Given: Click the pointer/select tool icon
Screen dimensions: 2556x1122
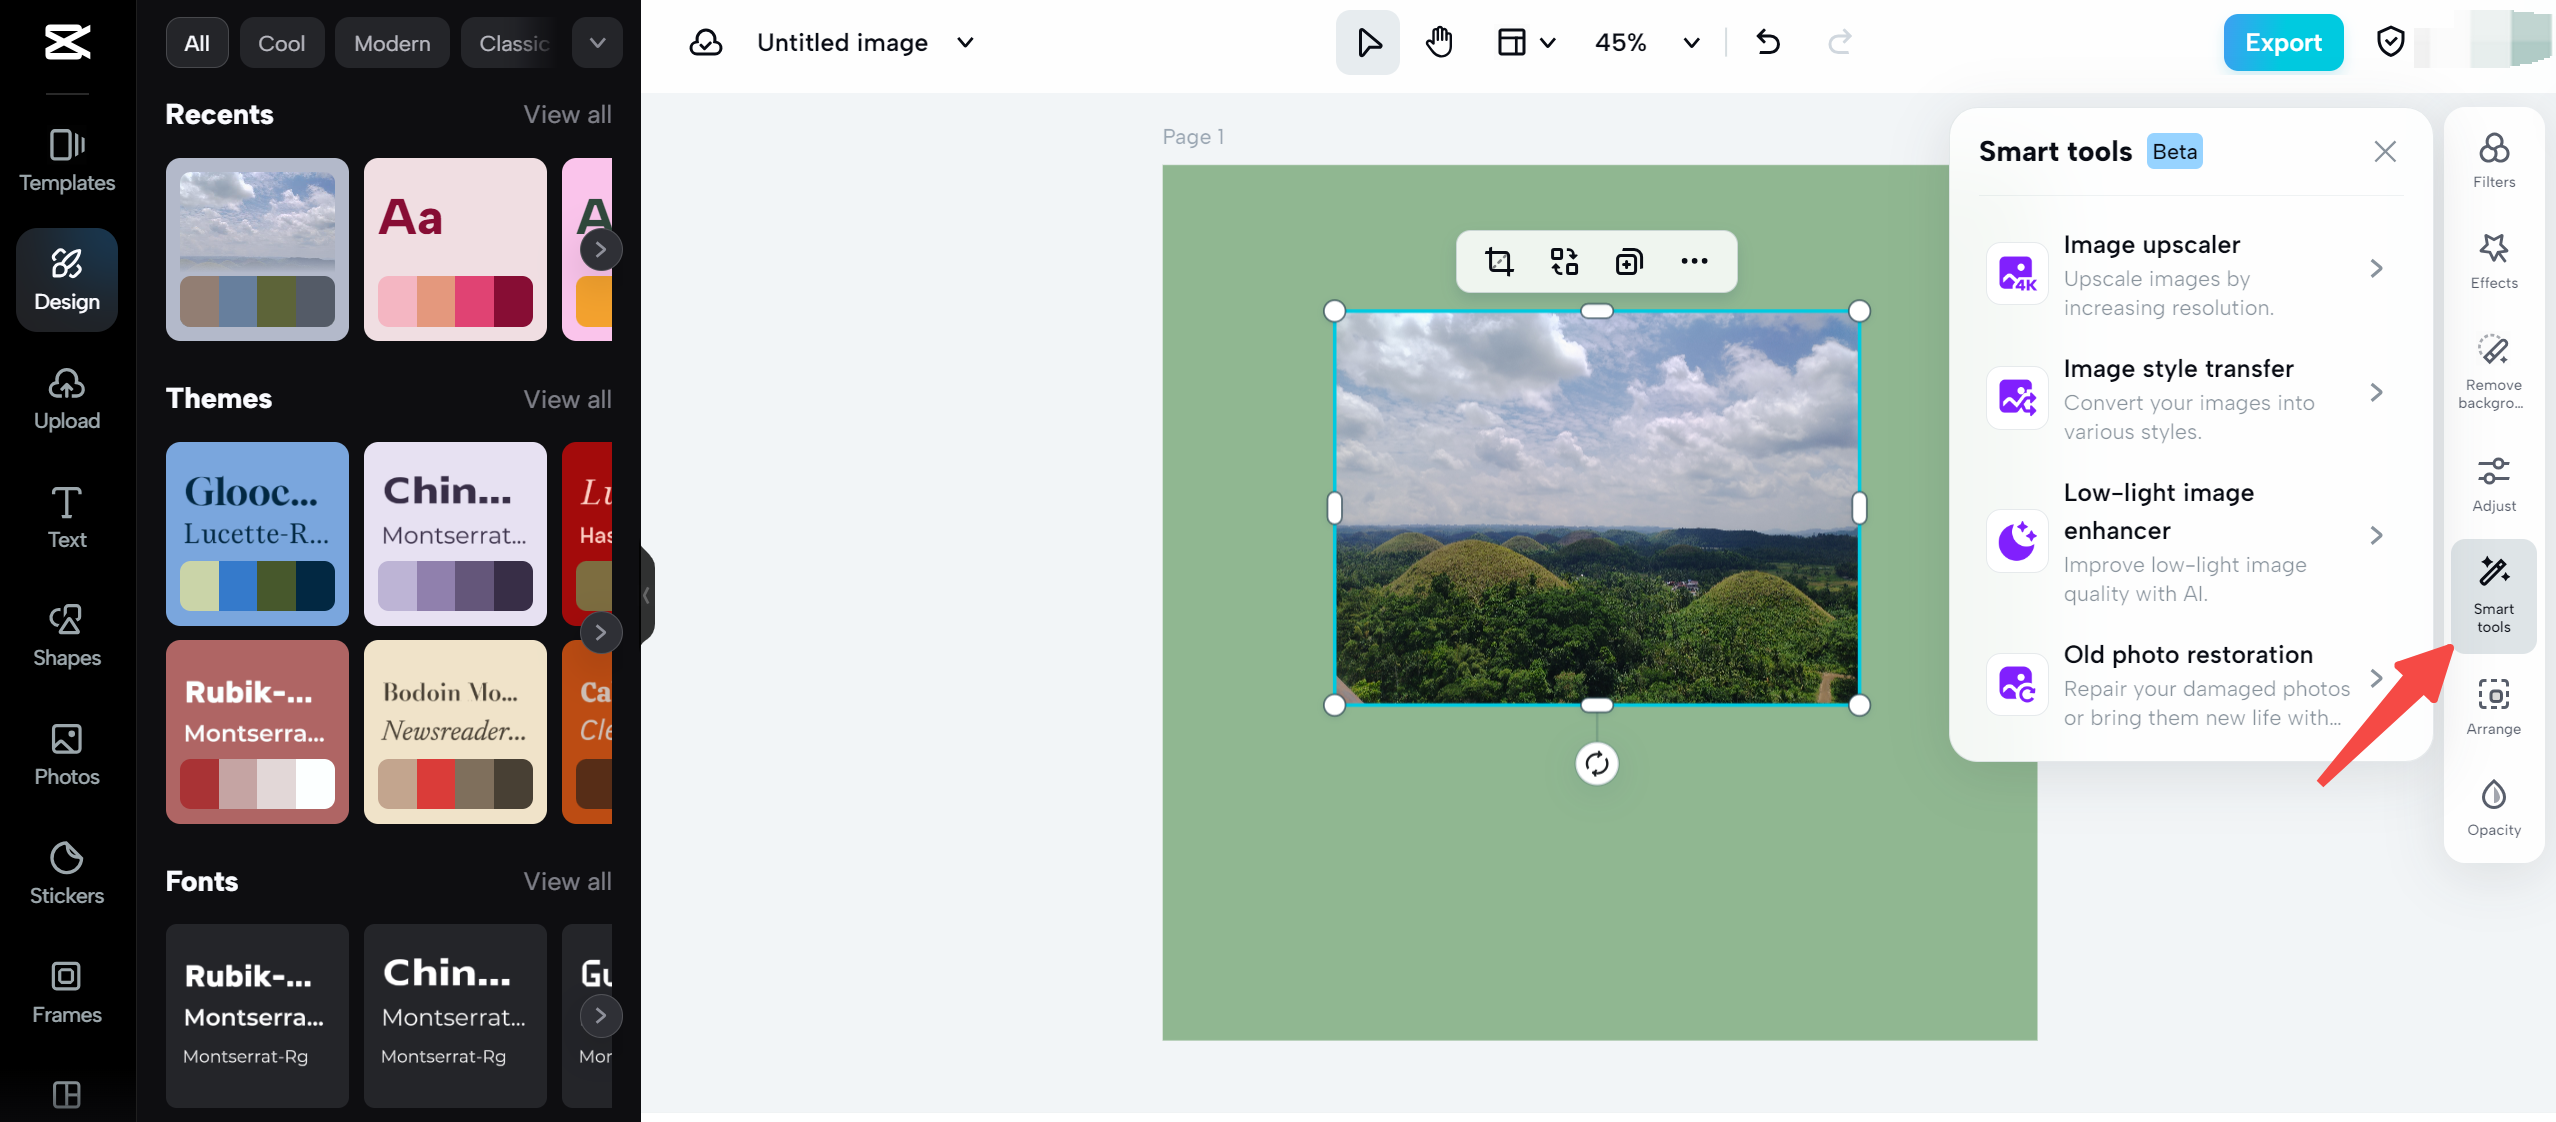Looking at the screenshot, I should point(1369,42).
